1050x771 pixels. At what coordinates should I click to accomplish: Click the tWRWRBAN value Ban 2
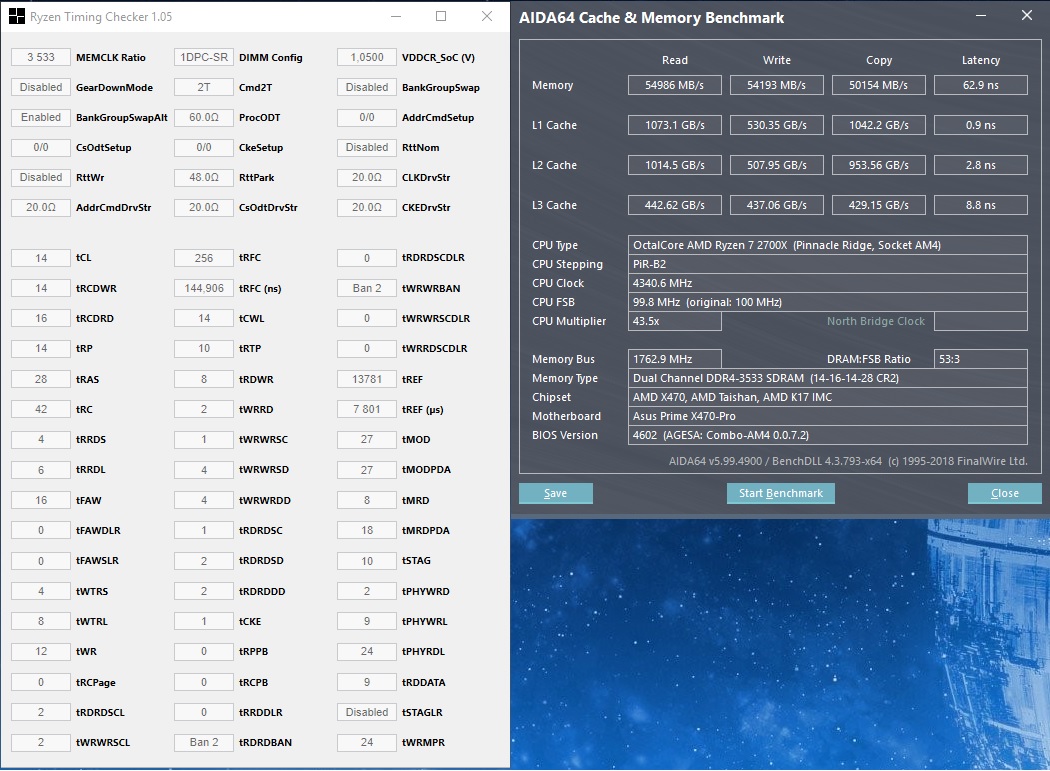(367, 288)
